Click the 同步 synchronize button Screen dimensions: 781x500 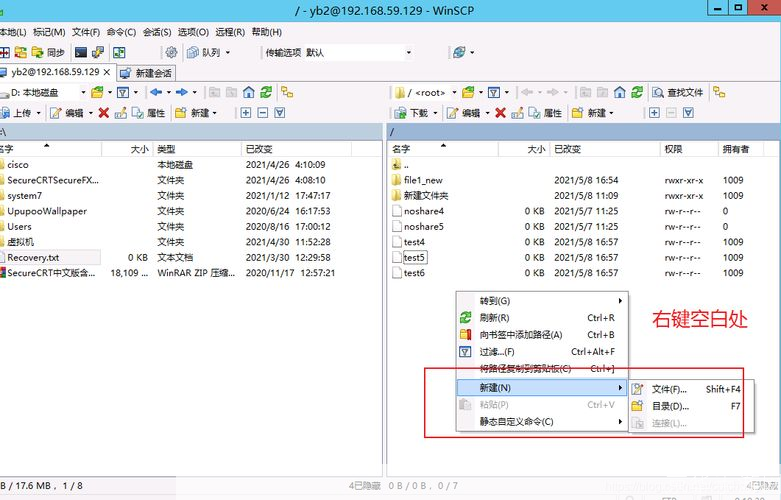click(49, 52)
